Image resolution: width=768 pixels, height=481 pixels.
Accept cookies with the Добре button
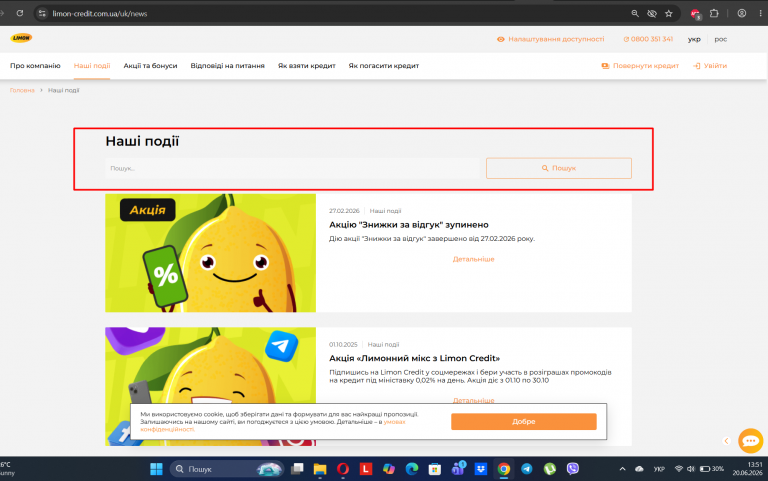tap(524, 421)
